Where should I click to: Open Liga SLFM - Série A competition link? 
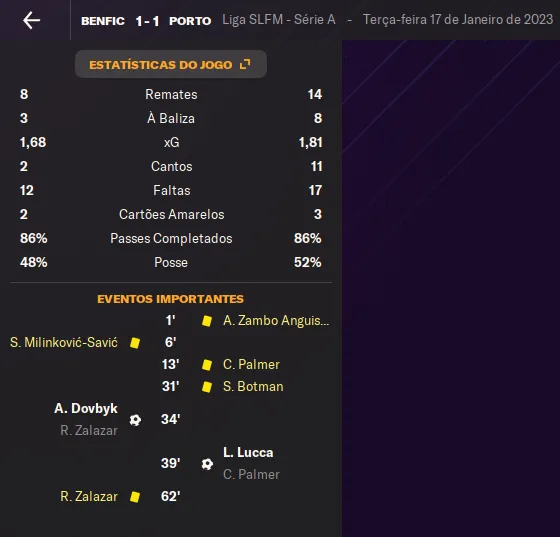pos(279,20)
